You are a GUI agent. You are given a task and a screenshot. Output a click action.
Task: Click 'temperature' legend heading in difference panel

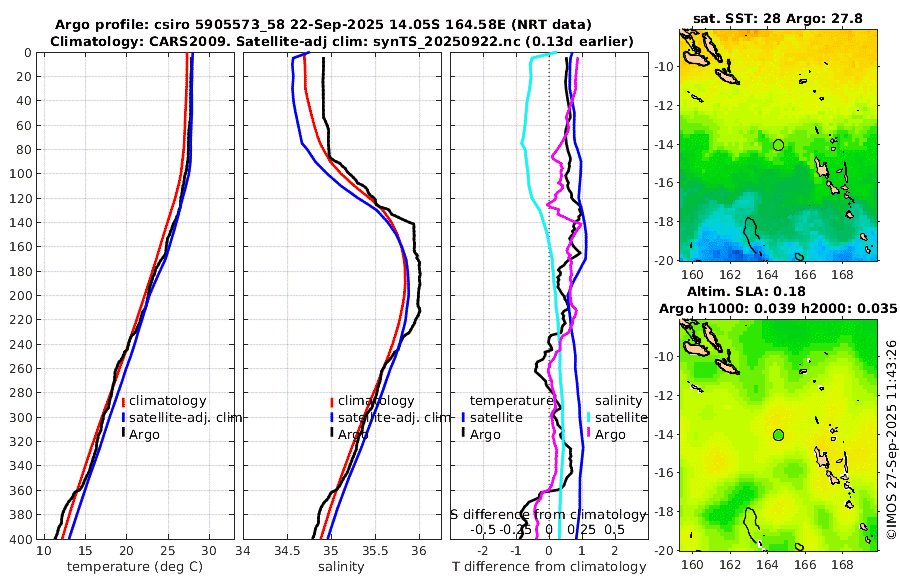pos(511,400)
